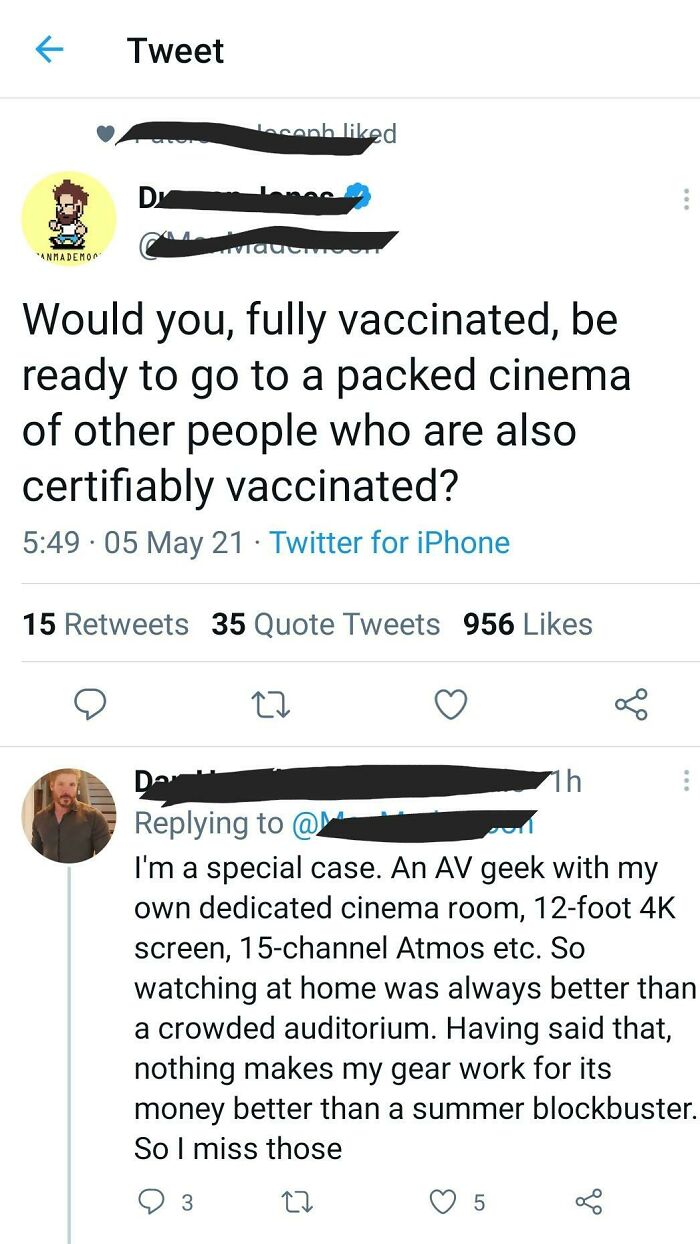Select the Tweet screen title

(x=176, y=50)
